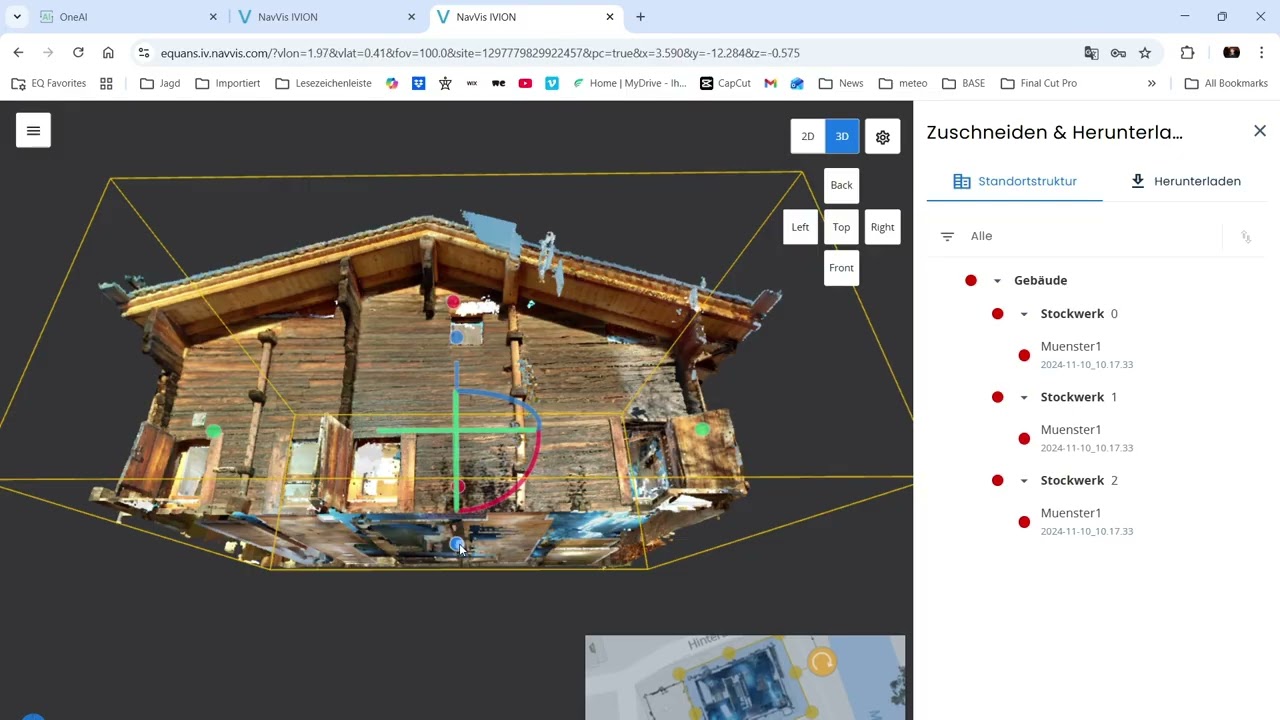Open the home page
Viewport: 1280px width, 720px height.
(x=108, y=53)
